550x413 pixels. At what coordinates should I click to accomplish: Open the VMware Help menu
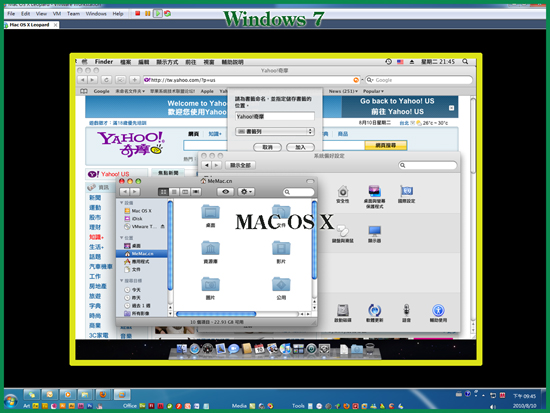[x=118, y=14]
